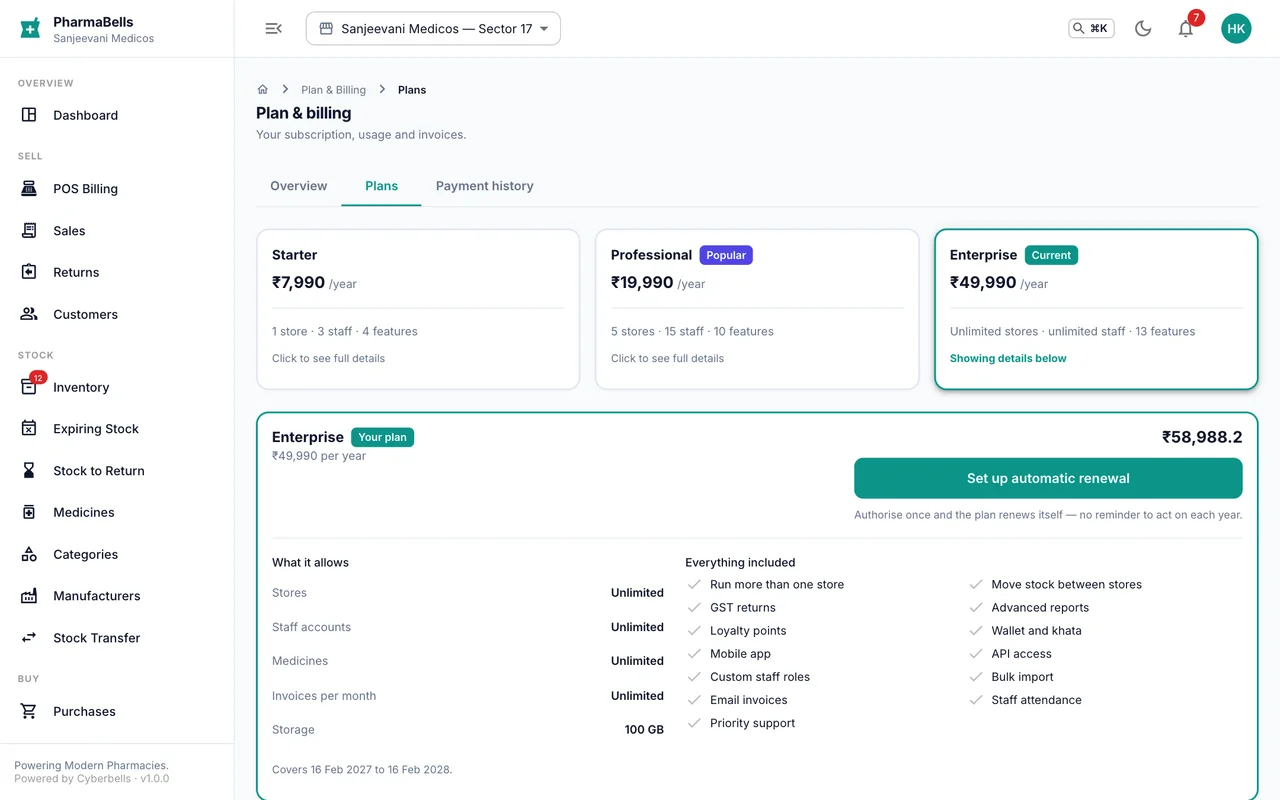Switch to the Overview tab
Viewport: 1280px width, 800px height.
(299, 186)
